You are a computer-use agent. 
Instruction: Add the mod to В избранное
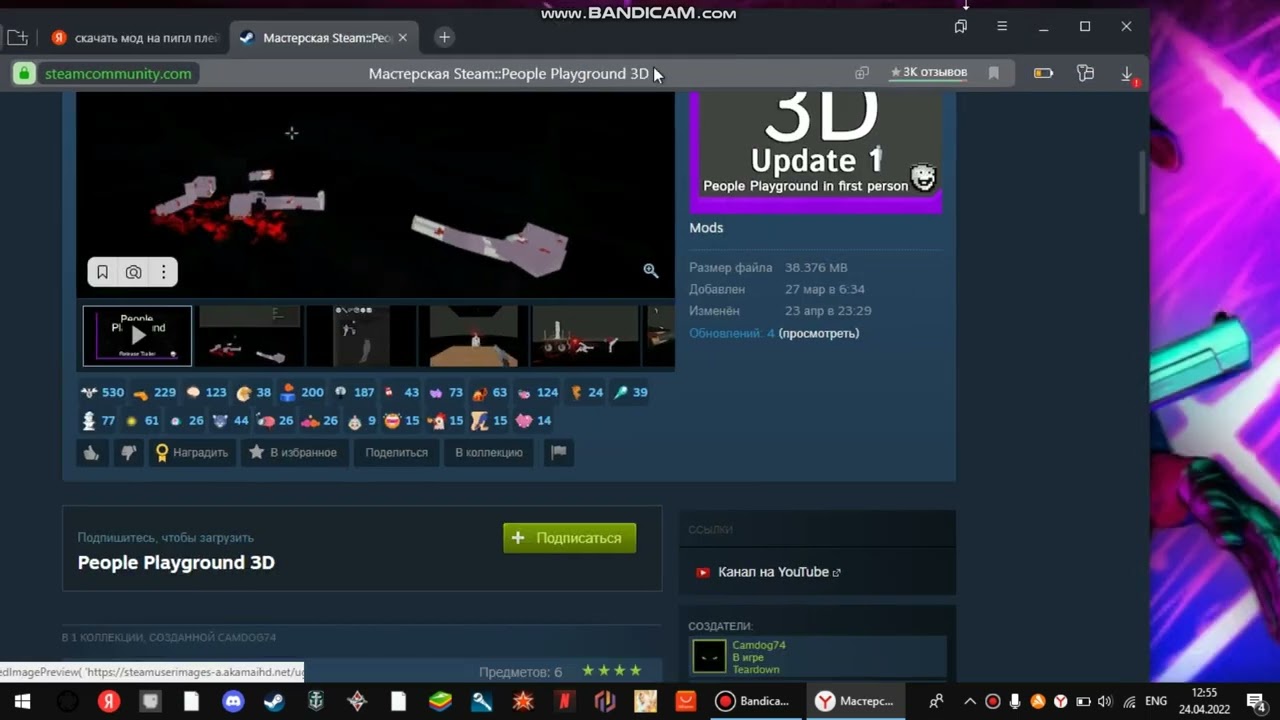[292, 453]
